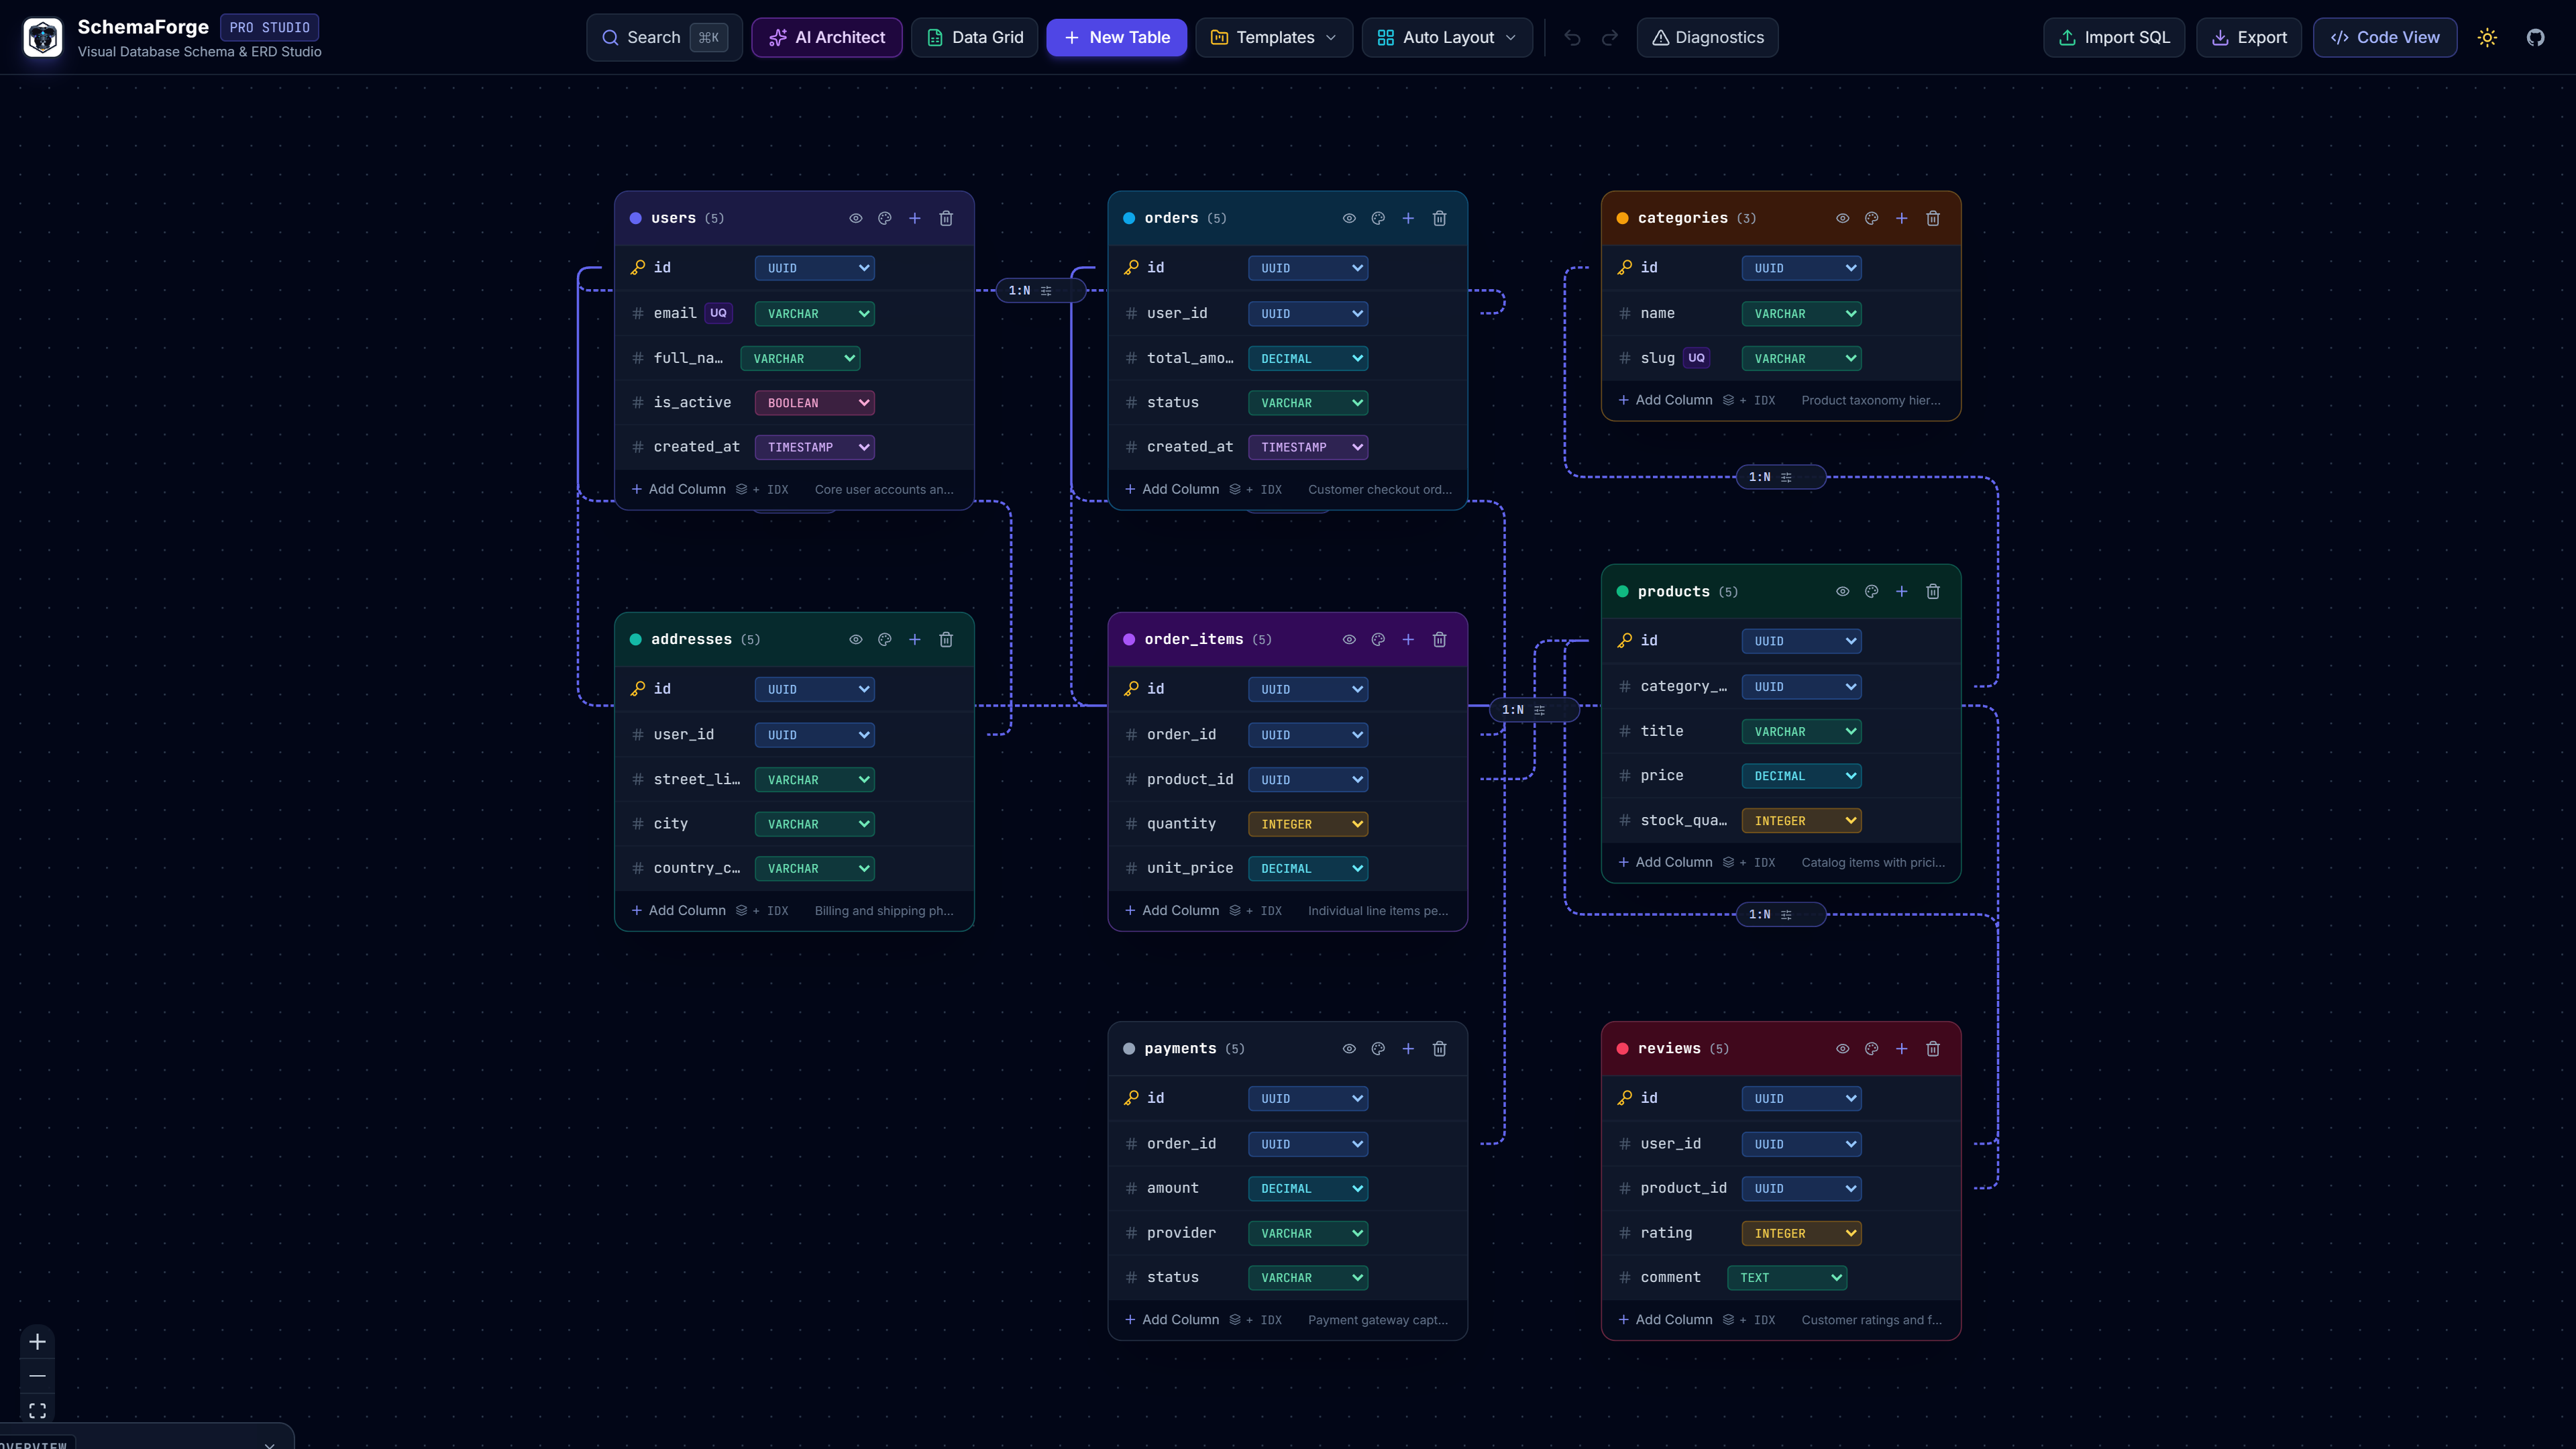Image resolution: width=2576 pixels, height=1449 pixels.
Task: Change users is_active BOOLEAN type dropdown
Action: (x=815, y=403)
